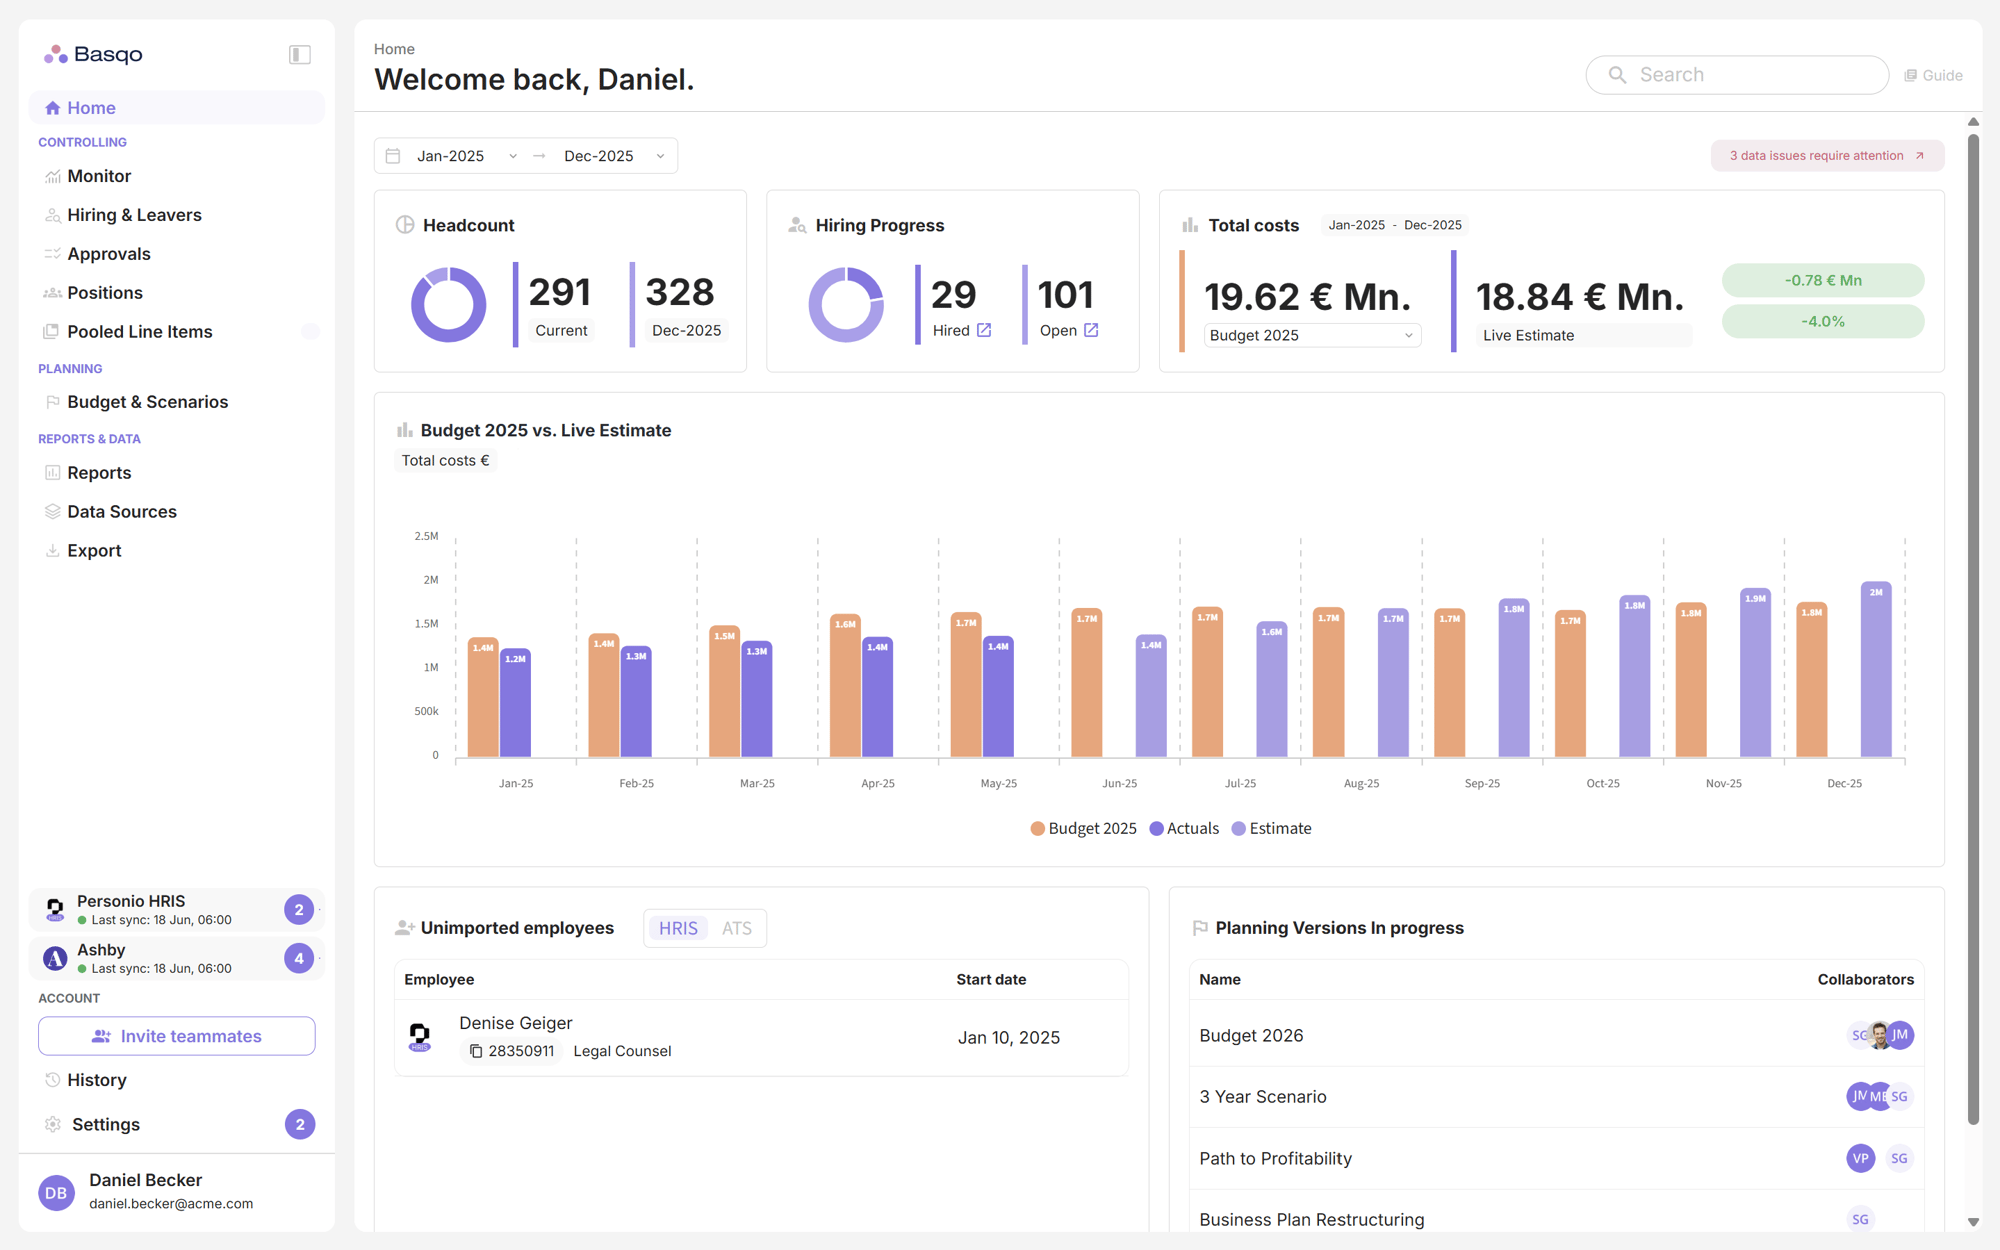Open Hiring & Leavers in sidebar

[x=134, y=215]
